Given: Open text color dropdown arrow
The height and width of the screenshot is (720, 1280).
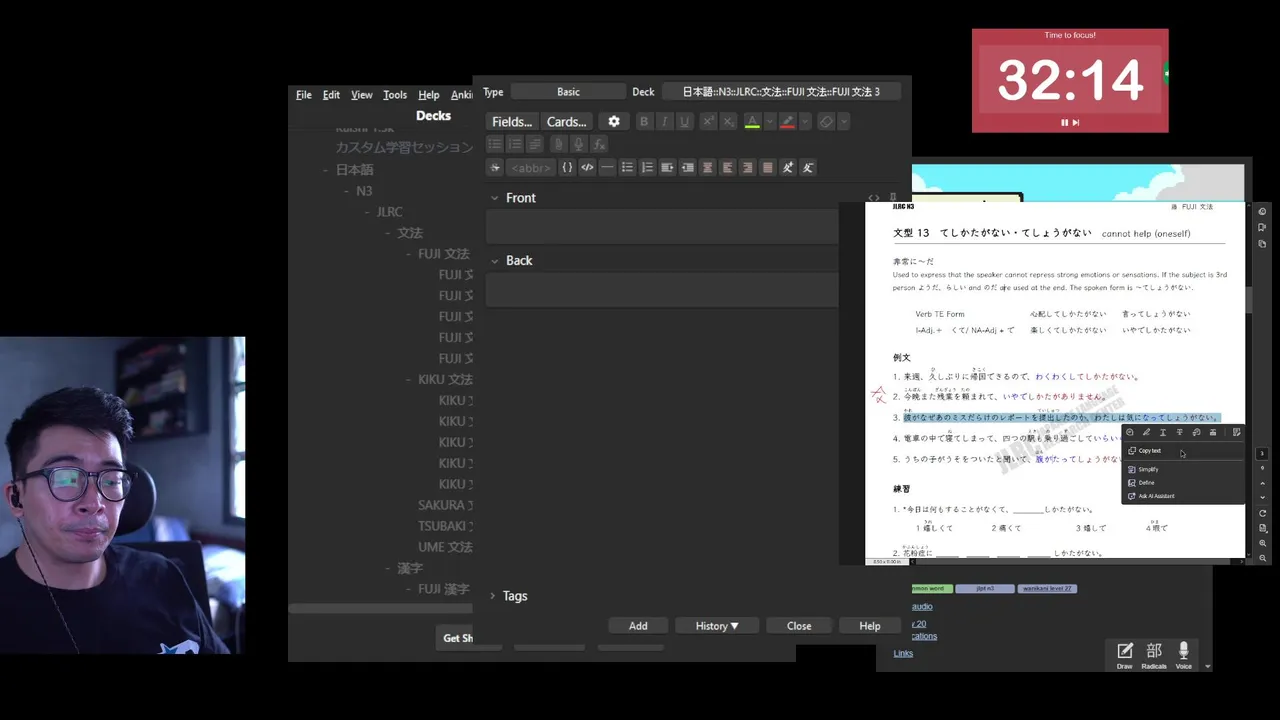Looking at the screenshot, I should tap(770, 122).
